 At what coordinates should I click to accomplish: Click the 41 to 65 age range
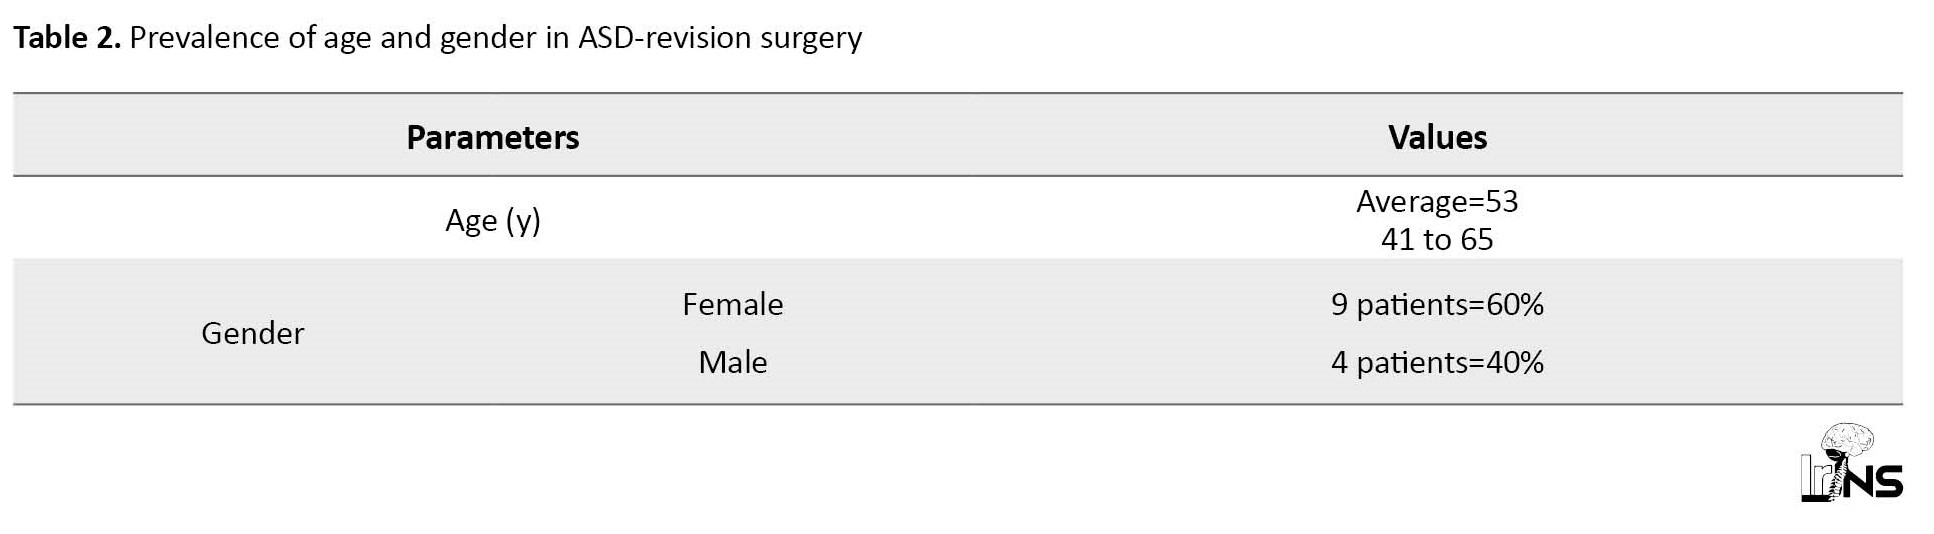pyautogui.click(x=1437, y=239)
